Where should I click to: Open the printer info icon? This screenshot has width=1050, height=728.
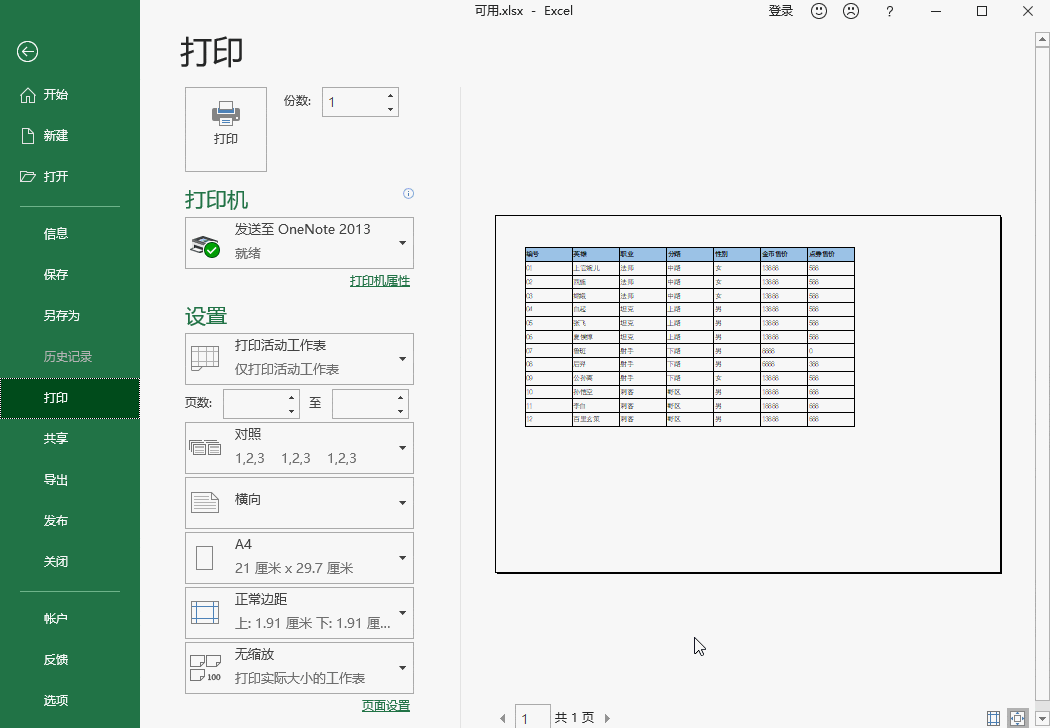[408, 194]
